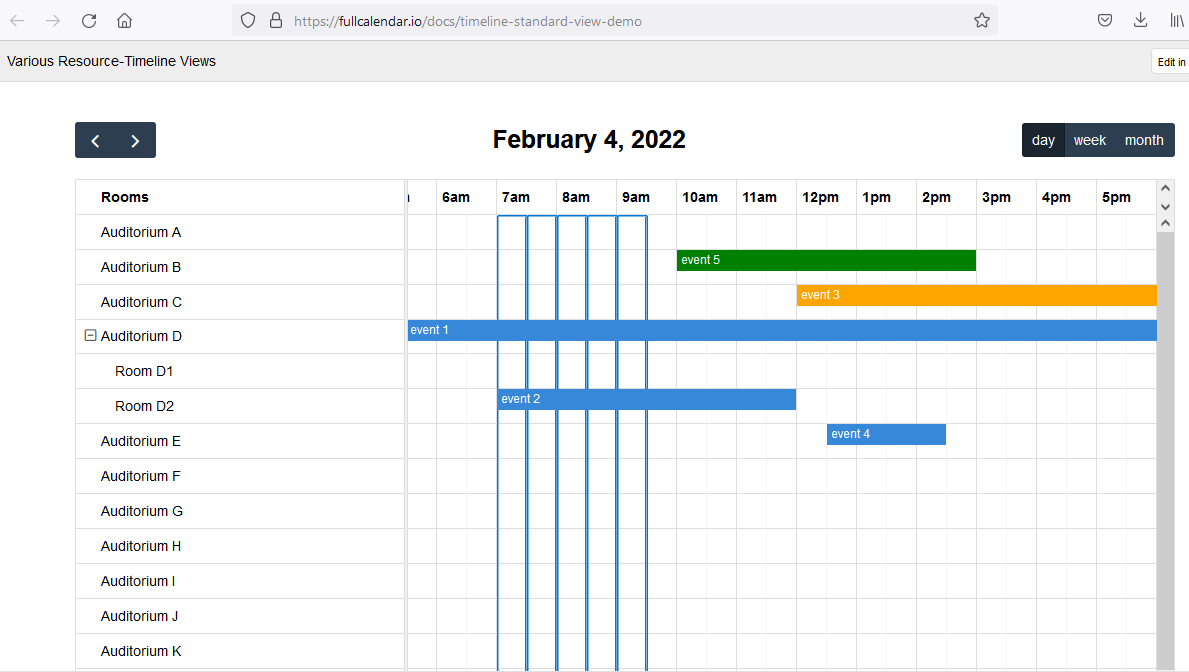Switch to the month view tab
Image resolution: width=1189 pixels, height=672 pixels.
click(x=1143, y=140)
